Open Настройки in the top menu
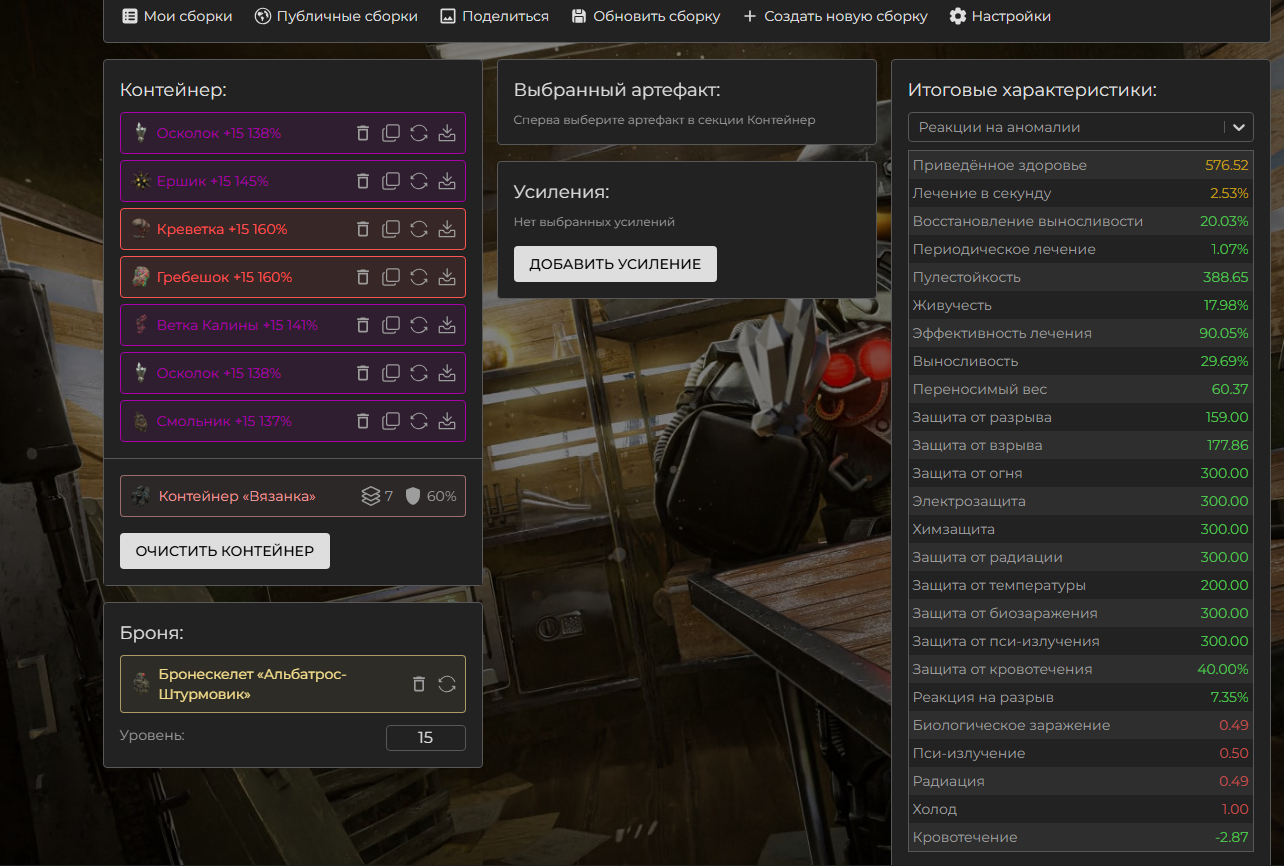 (x=1000, y=16)
